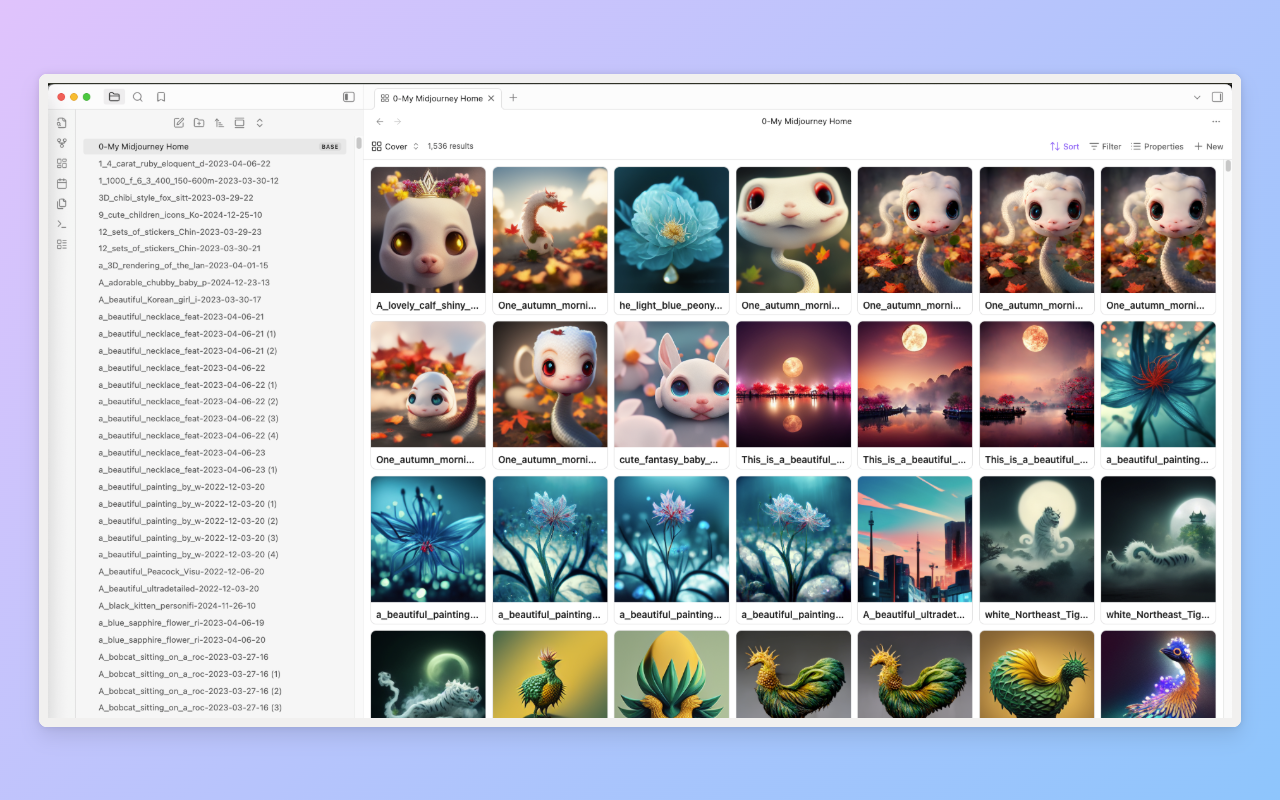Open the daily note calendar icon
The height and width of the screenshot is (800, 1280).
click(x=62, y=183)
